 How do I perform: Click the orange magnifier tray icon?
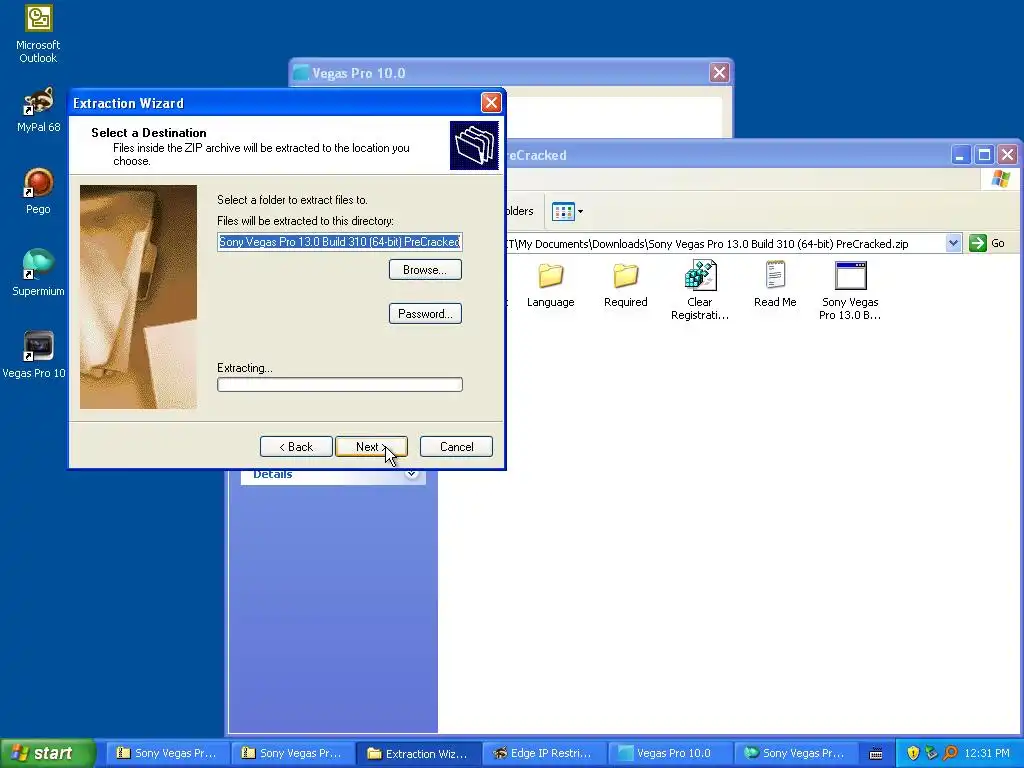tap(950, 753)
